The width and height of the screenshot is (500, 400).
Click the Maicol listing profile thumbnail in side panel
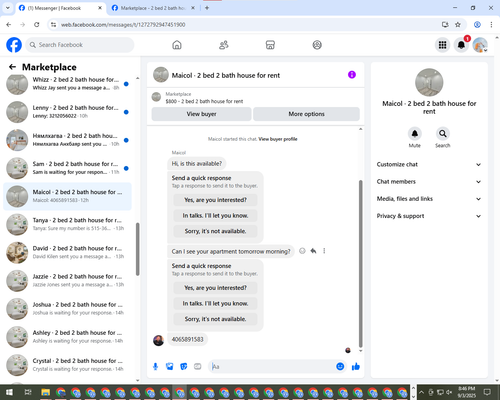pos(429,82)
